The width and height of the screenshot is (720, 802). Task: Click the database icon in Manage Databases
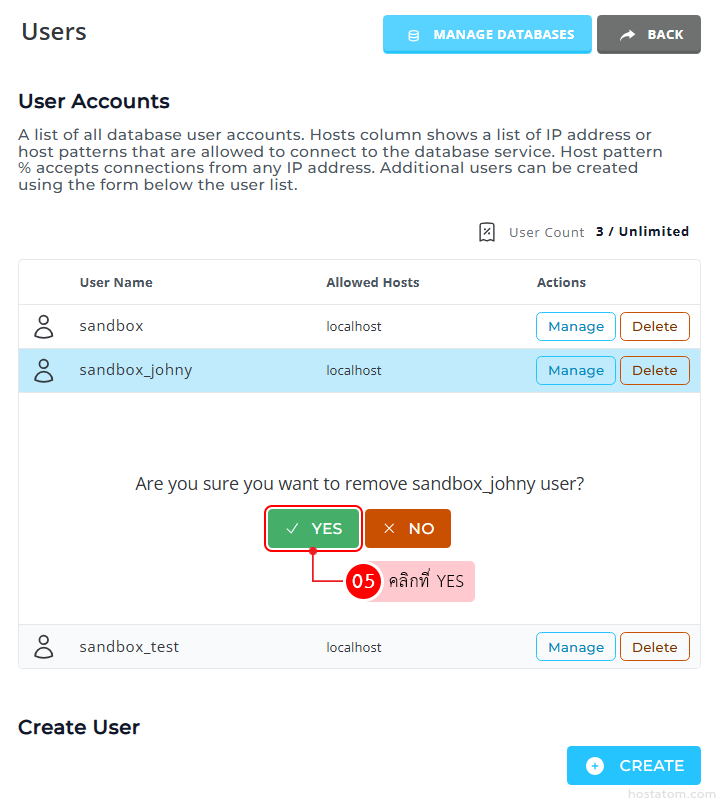(413, 35)
